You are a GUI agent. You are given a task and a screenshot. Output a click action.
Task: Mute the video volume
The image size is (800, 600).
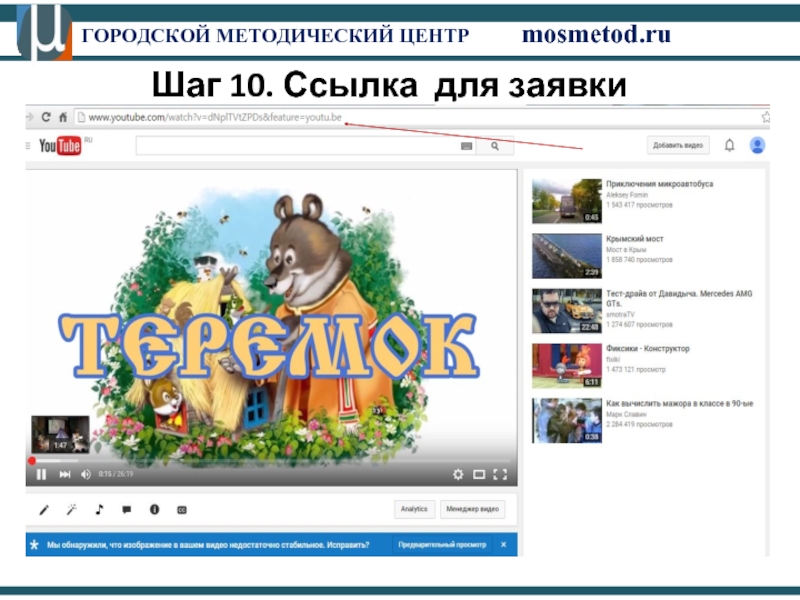[x=86, y=474]
